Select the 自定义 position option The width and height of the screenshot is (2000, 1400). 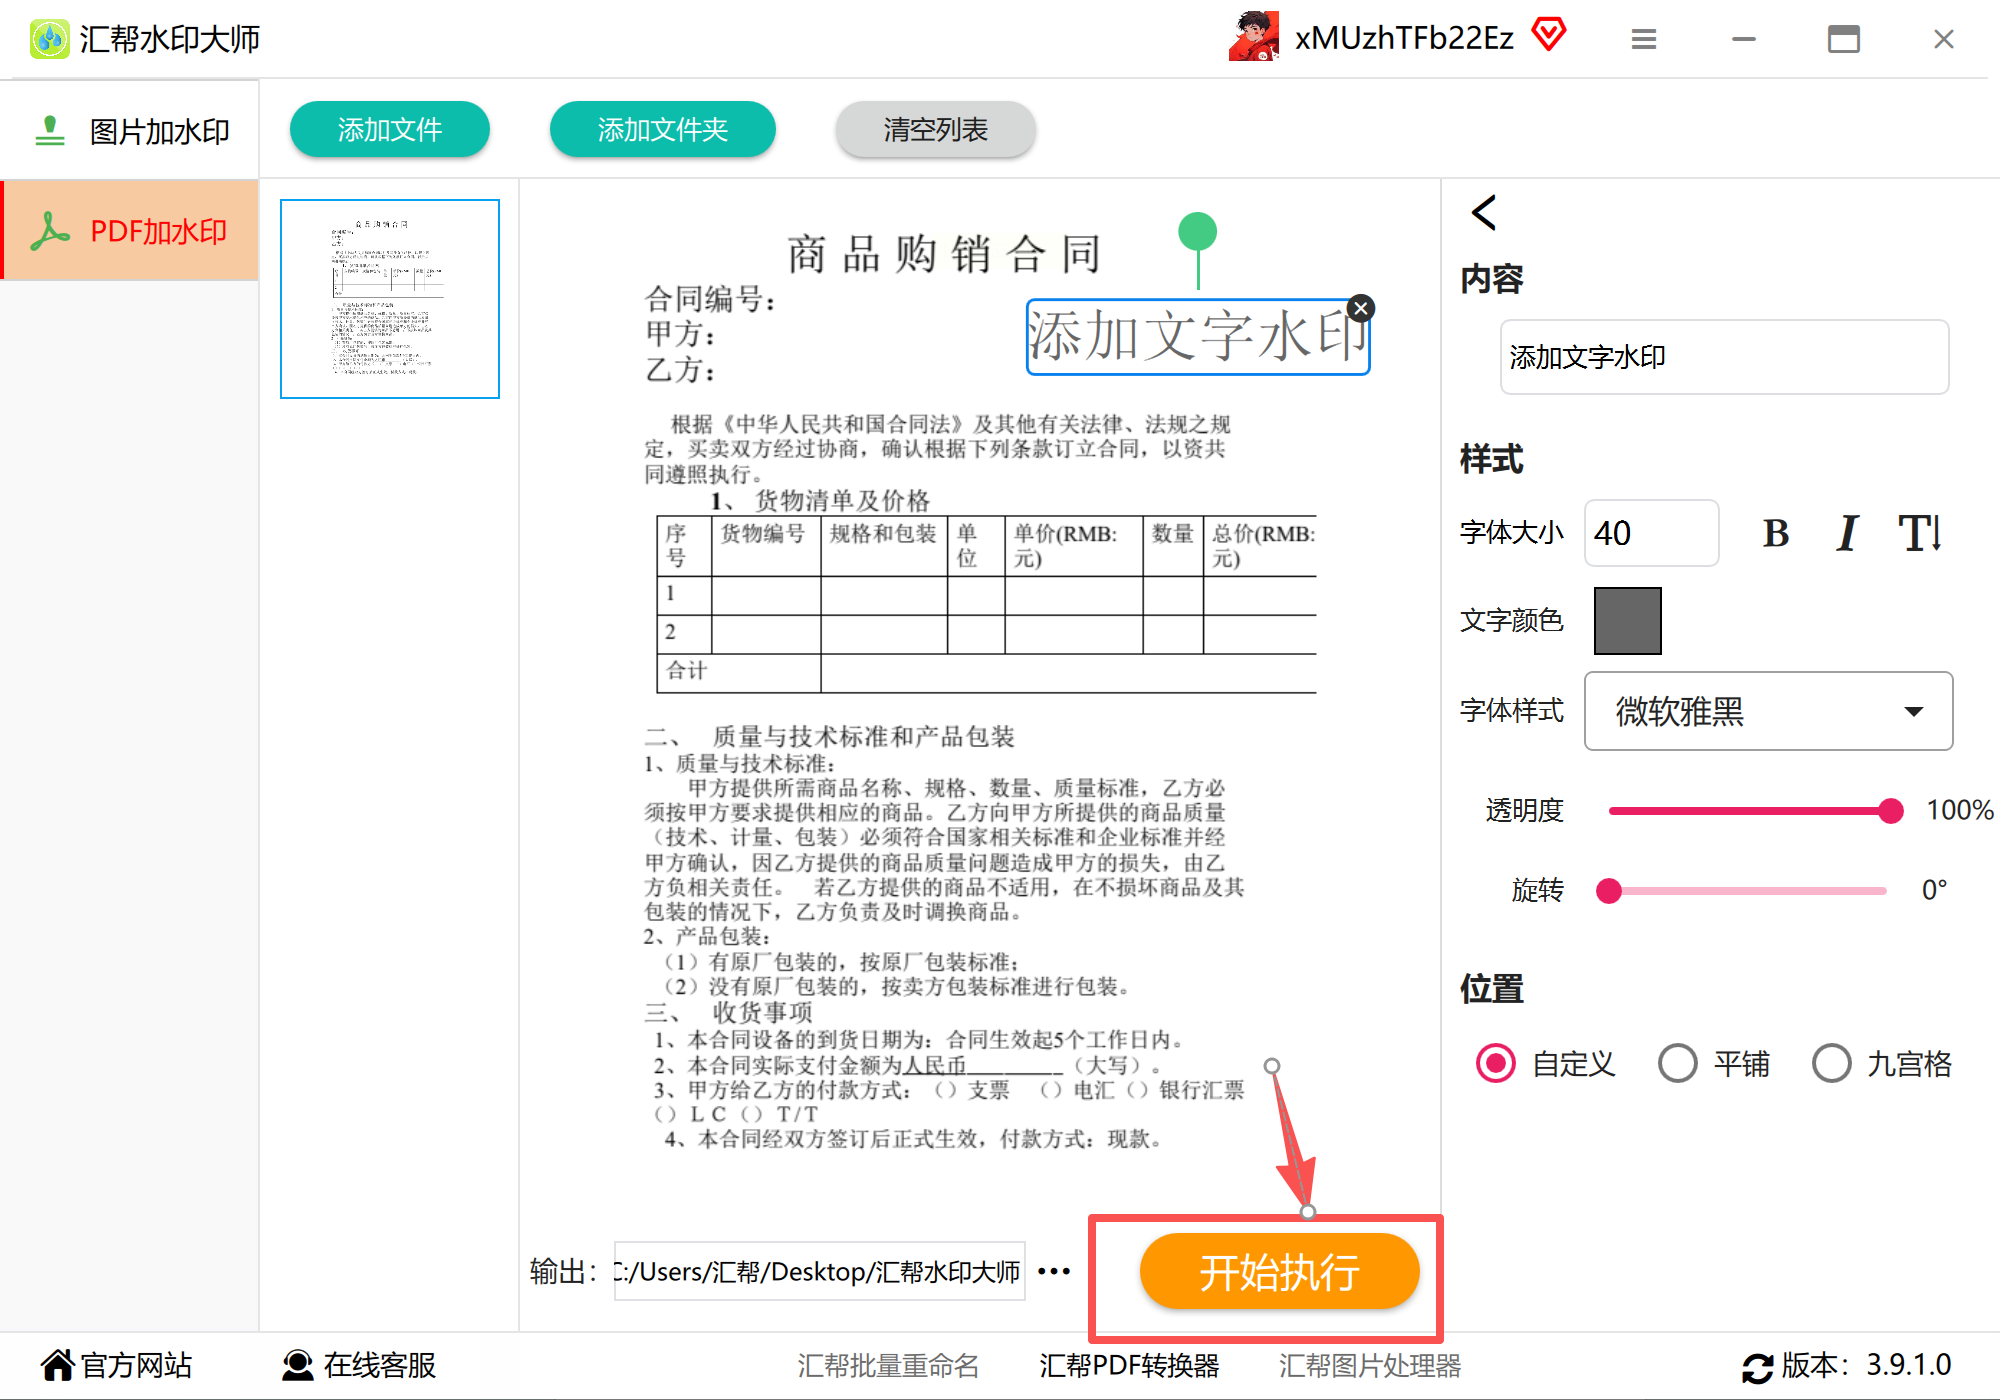tap(1496, 1063)
